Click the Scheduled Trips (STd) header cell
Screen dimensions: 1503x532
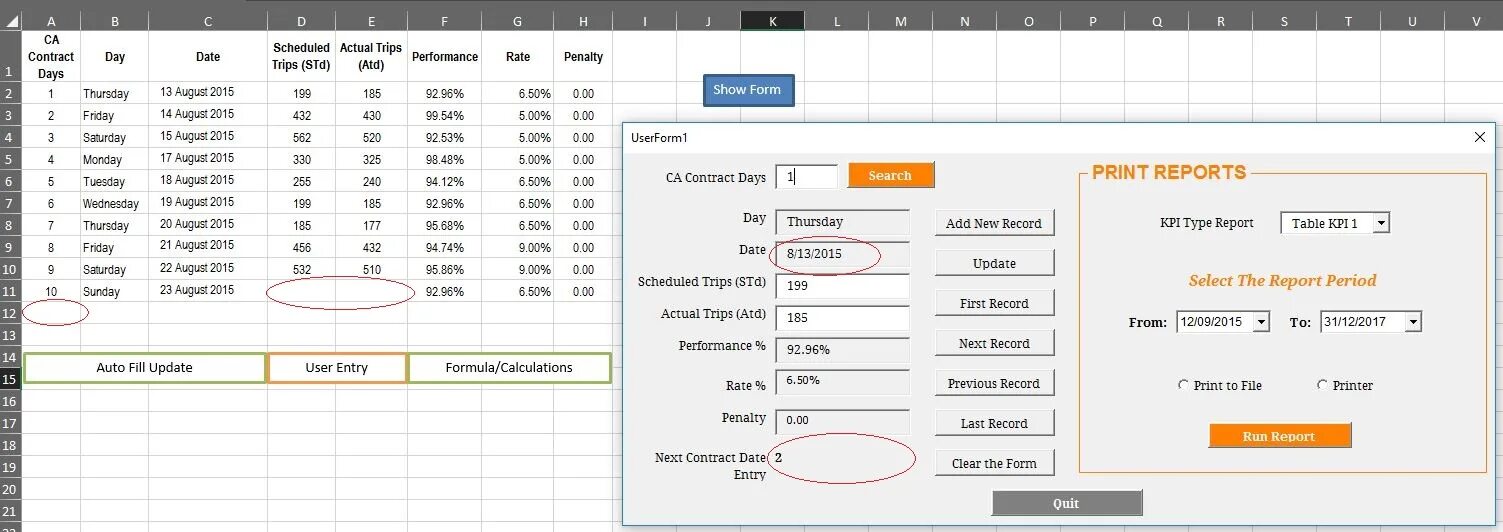click(301, 56)
